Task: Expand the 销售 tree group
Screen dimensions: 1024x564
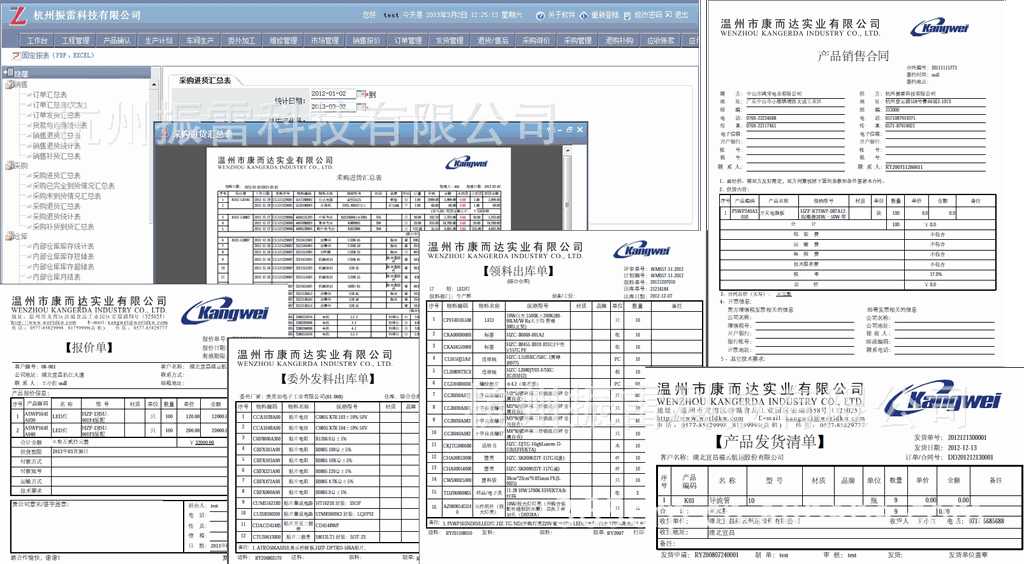Action: point(21,84)
